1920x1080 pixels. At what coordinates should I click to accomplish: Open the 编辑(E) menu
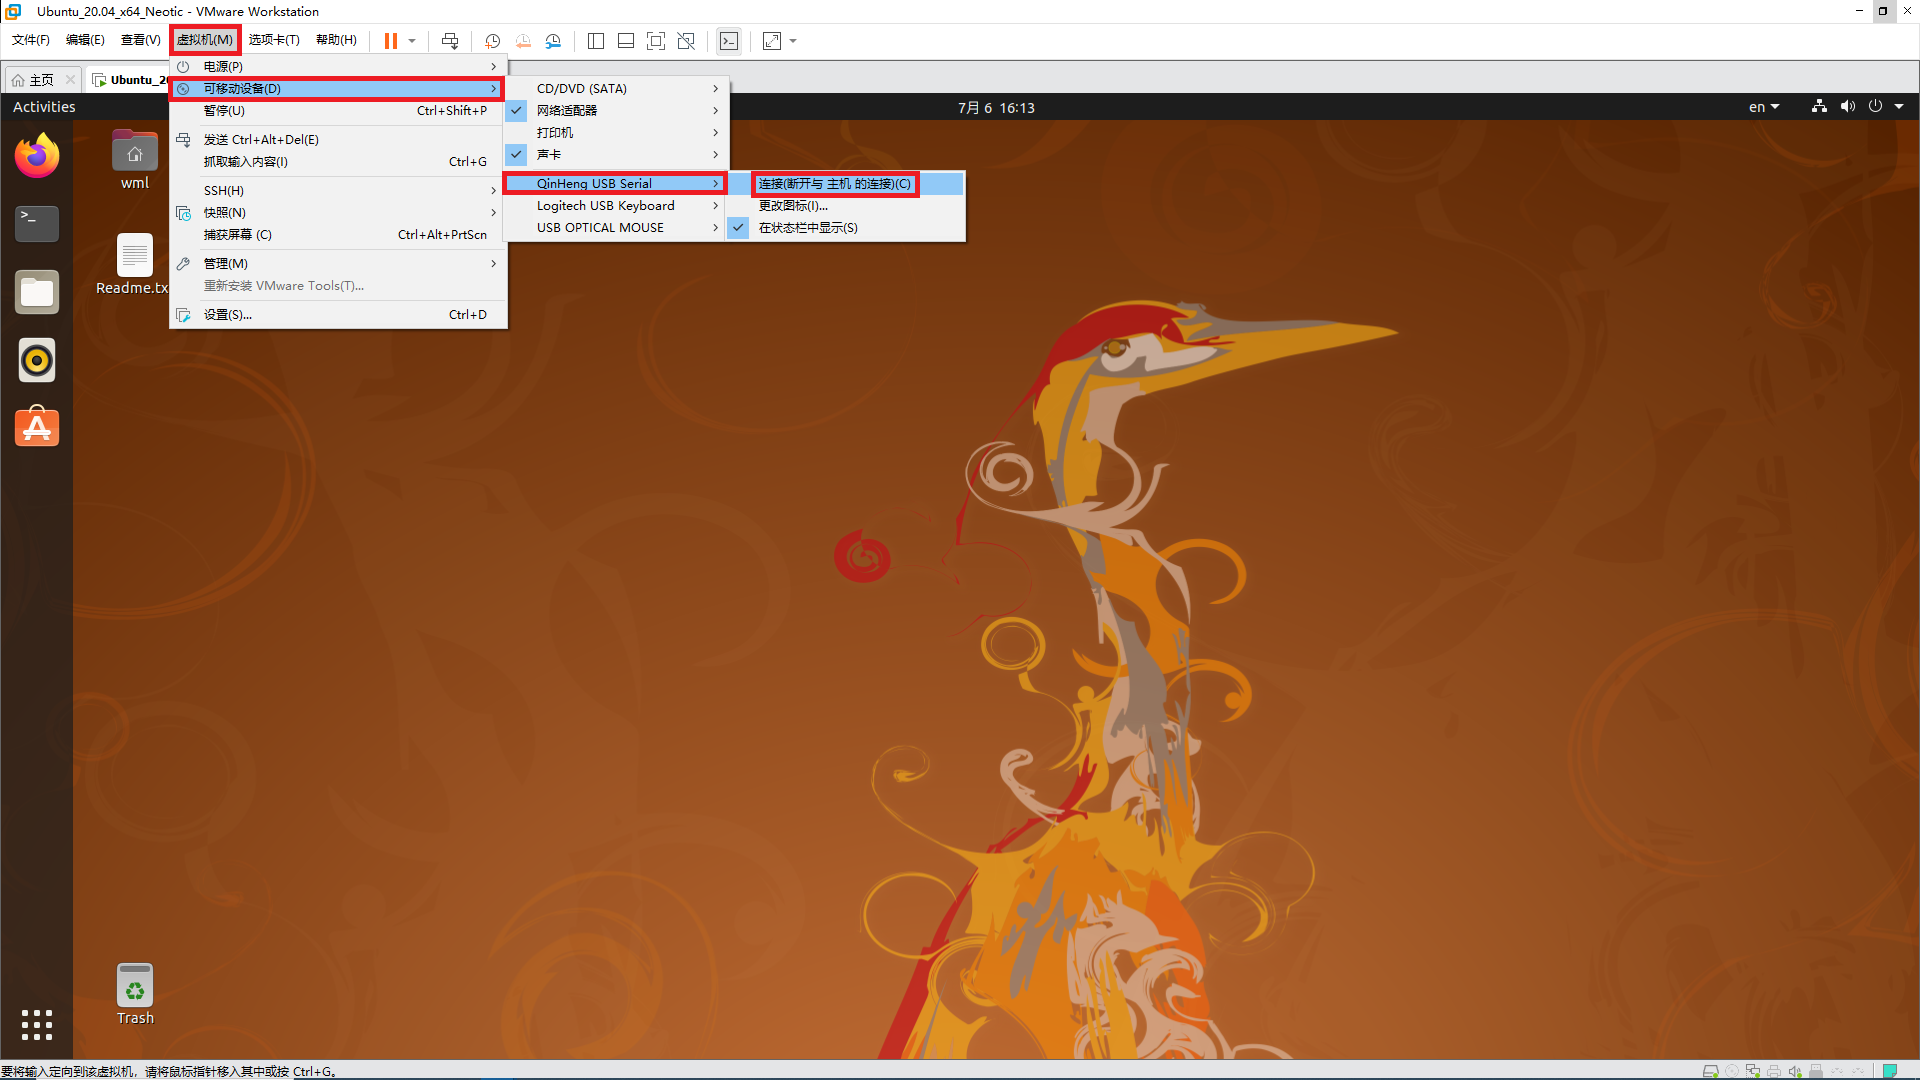pos(85,40)
